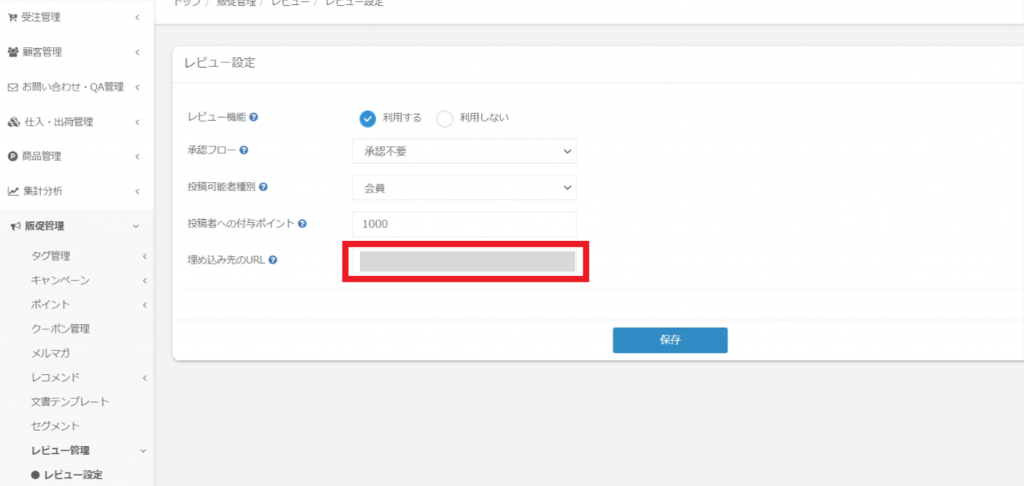Select the 利用しない radio option
This screenshot has width=1024, height=486.
coord(445,118)
